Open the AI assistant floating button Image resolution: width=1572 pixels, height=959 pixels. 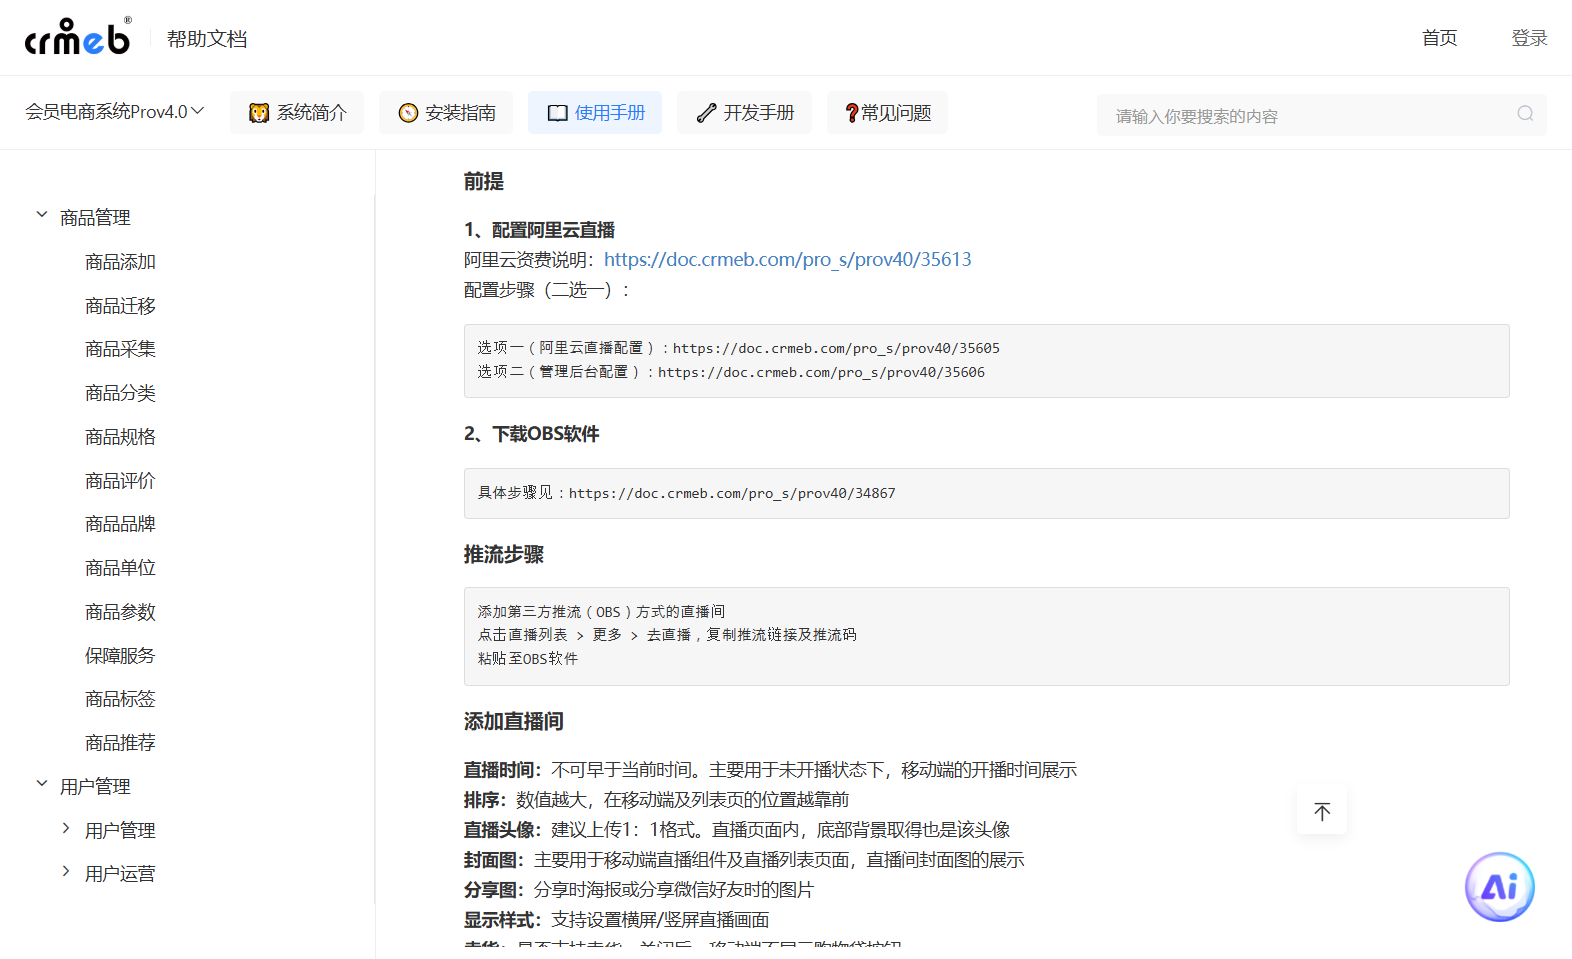[x=1499, y=886]
